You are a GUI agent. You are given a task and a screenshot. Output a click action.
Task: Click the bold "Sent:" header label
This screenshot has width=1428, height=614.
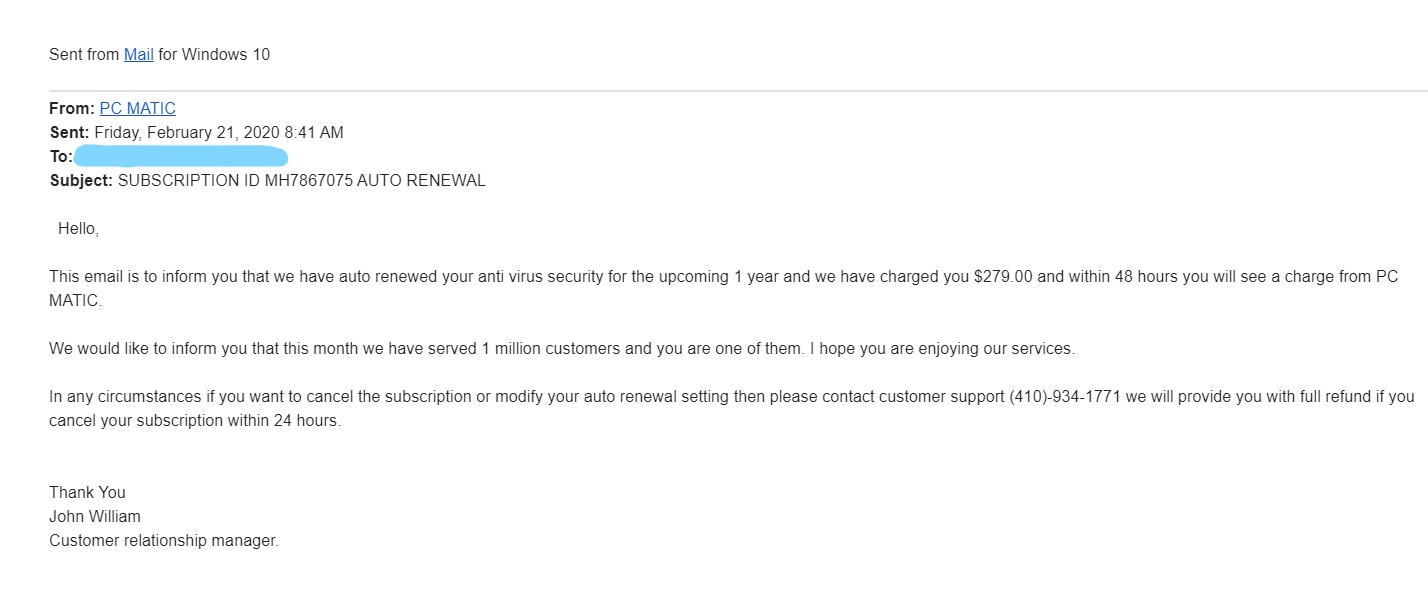(x=70, y=132)
